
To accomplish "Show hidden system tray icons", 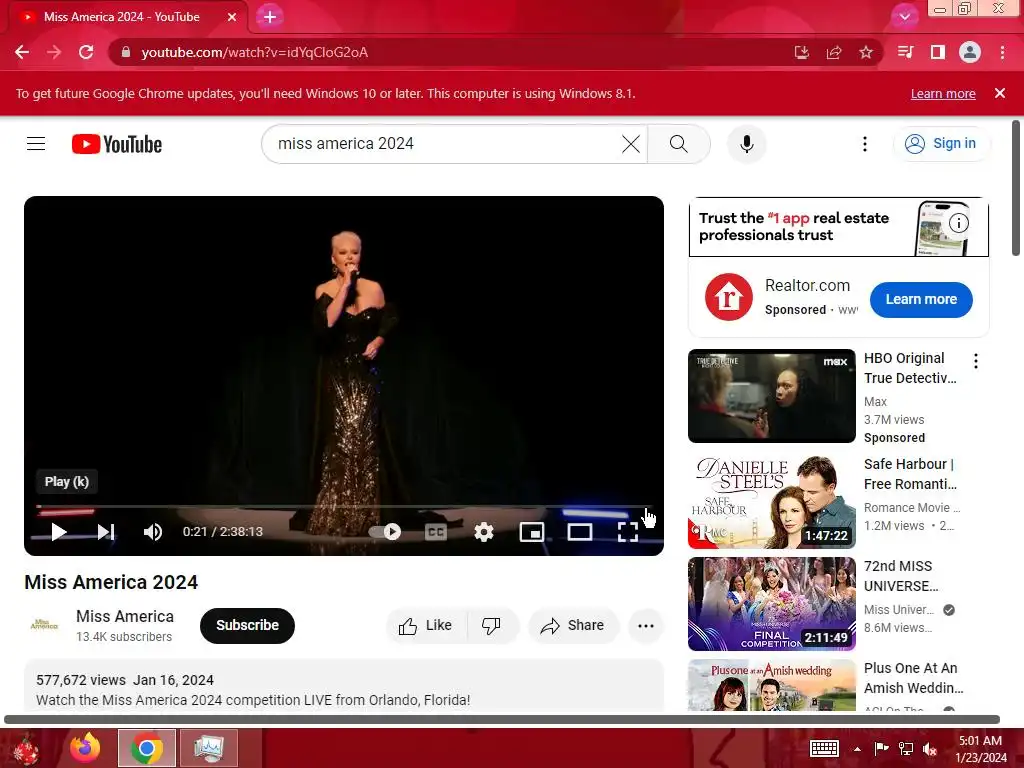I will [x=857, y=749].
